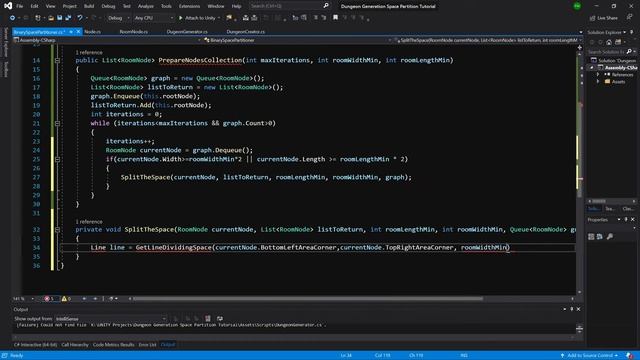Click the Save file icon
This screenshot has width=640, height=360.
(x=60, y=18)
